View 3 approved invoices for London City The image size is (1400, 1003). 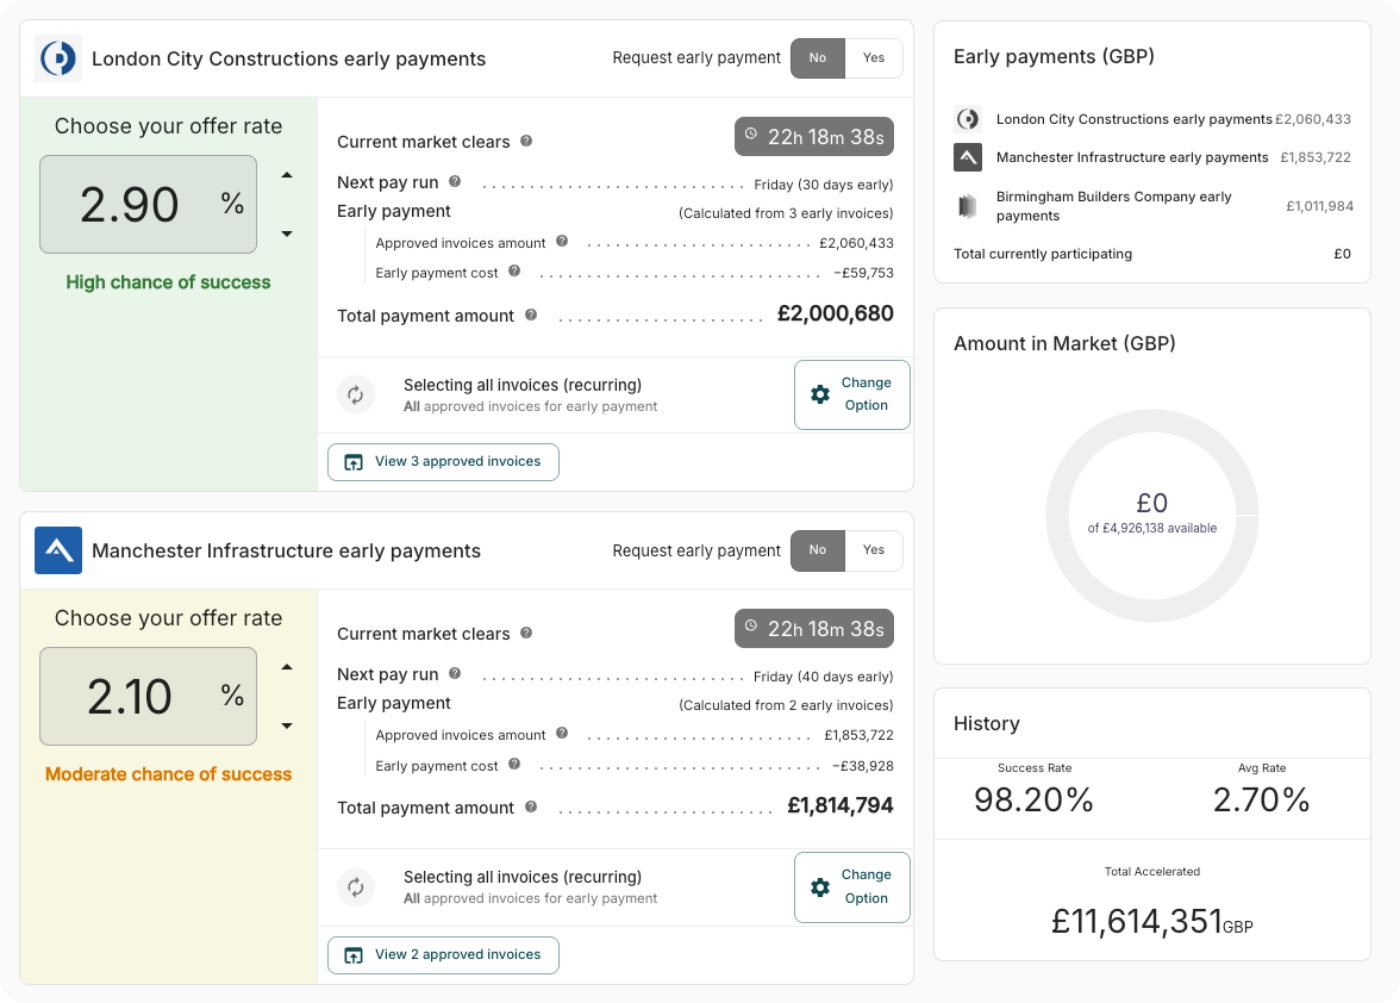point(443,462)
